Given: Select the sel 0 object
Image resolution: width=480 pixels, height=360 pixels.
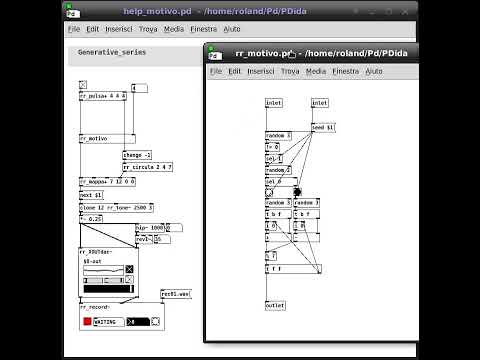Looking at the screenshot, I should tap(281, 182).
